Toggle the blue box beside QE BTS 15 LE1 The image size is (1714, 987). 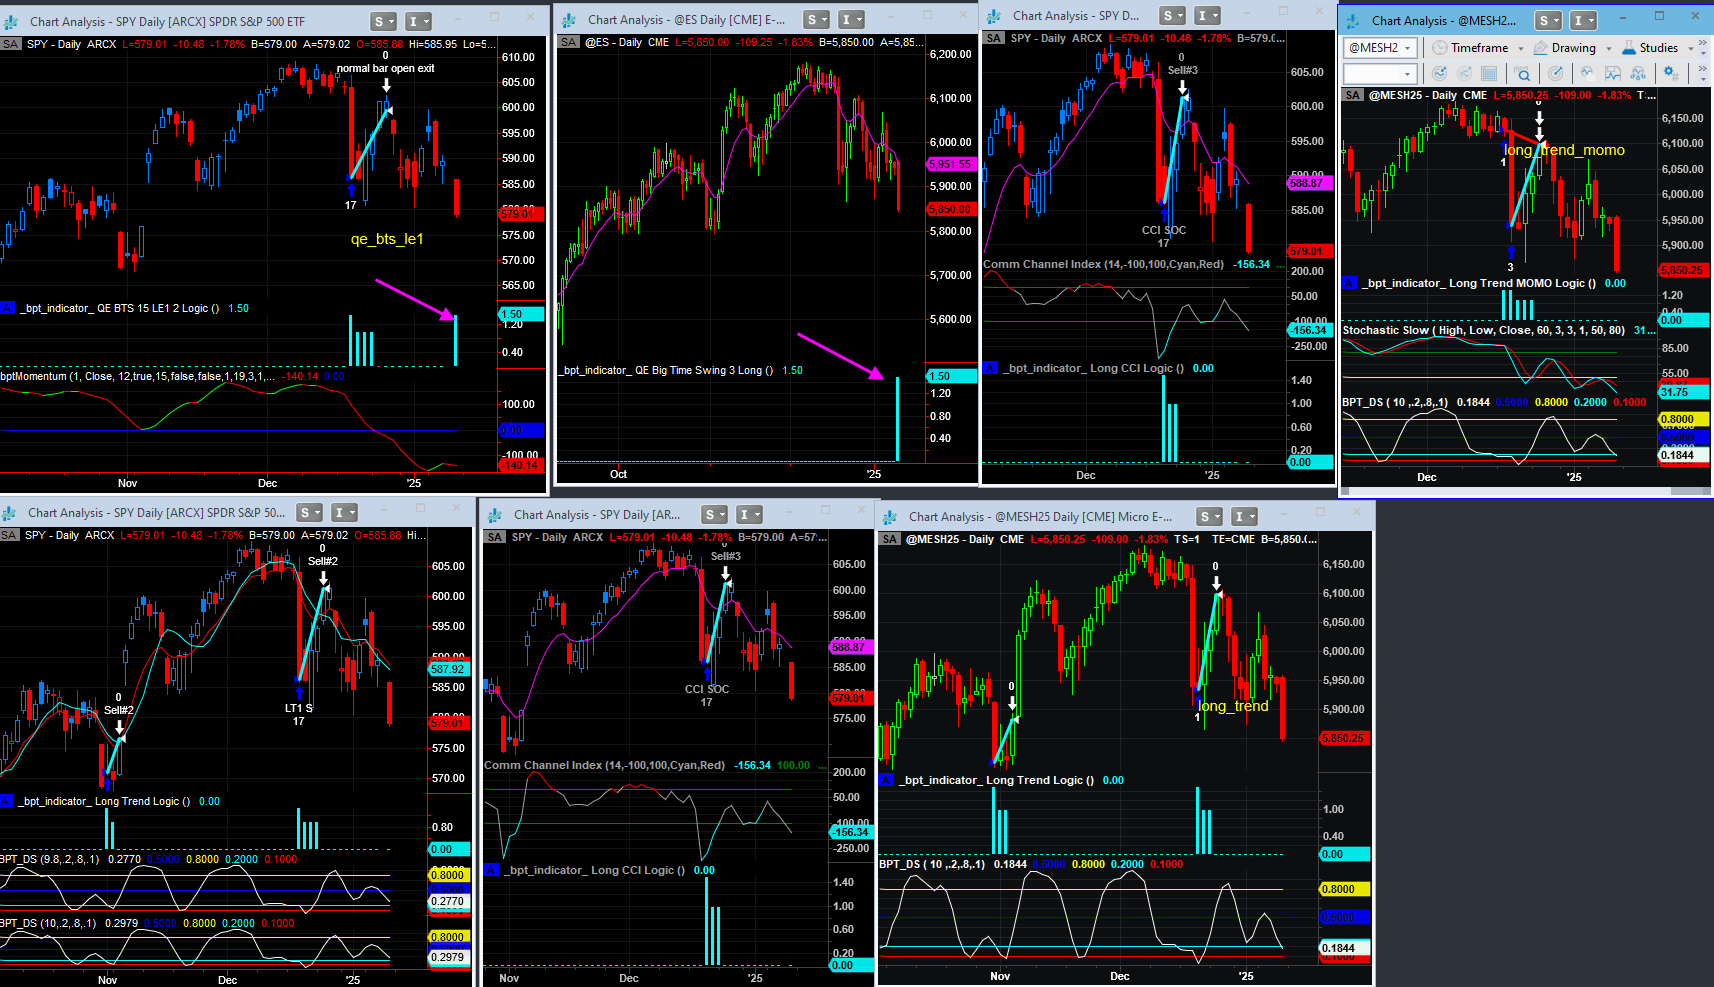[x=8, y=308]
